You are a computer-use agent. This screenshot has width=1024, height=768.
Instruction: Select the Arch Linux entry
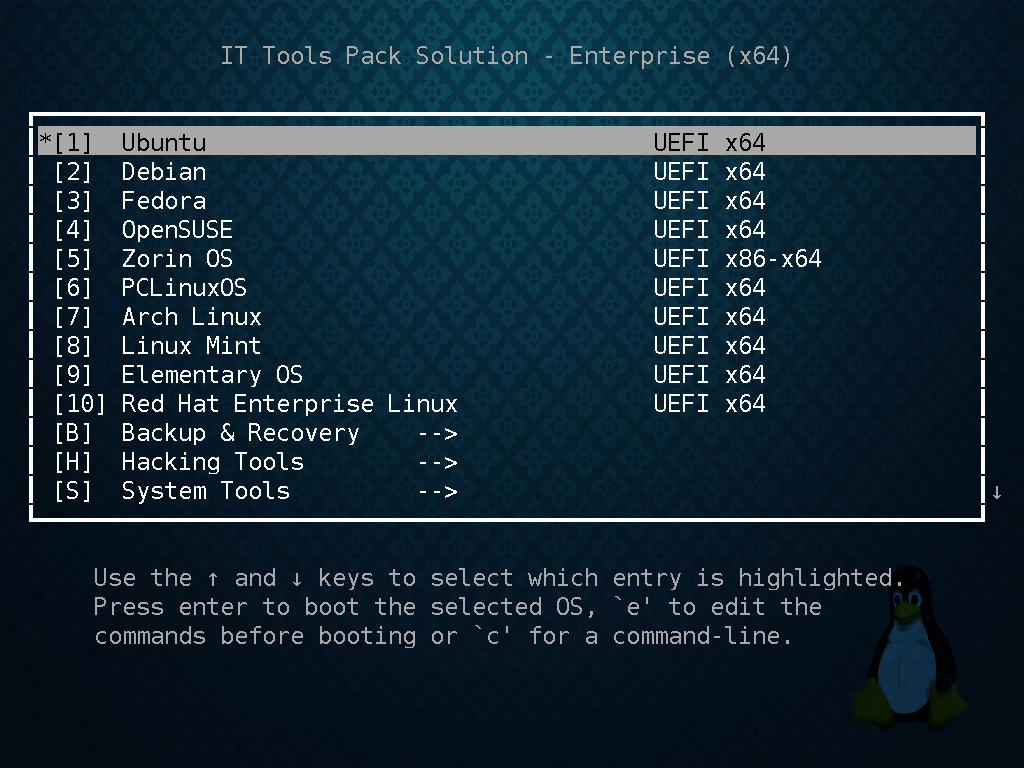click(507, 316)
